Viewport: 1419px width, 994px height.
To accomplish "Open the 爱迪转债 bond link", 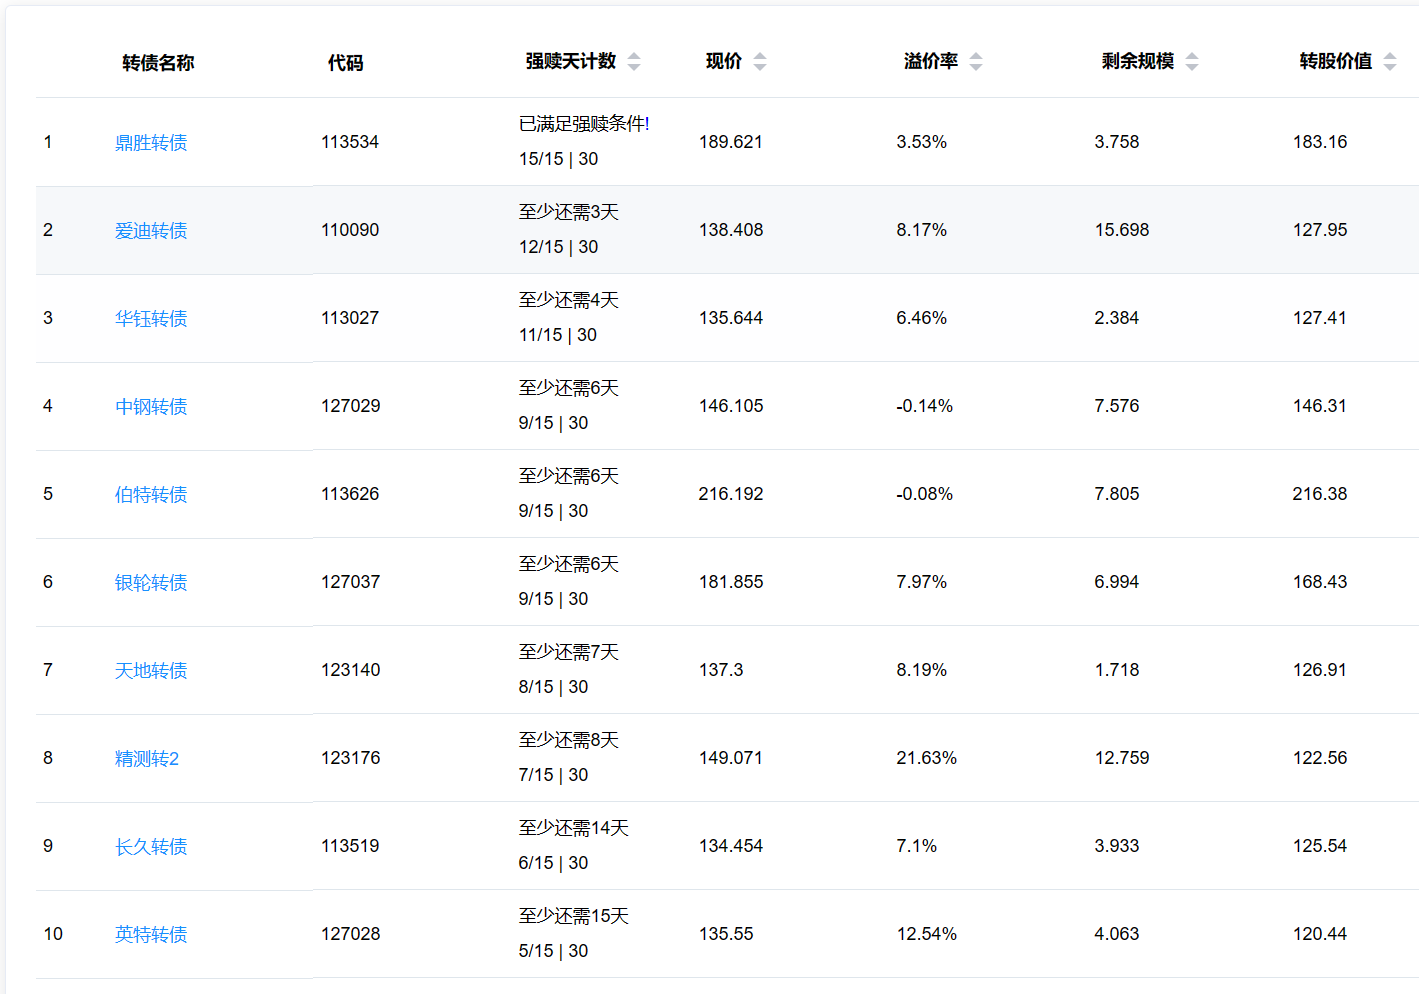I will [151, 231].
